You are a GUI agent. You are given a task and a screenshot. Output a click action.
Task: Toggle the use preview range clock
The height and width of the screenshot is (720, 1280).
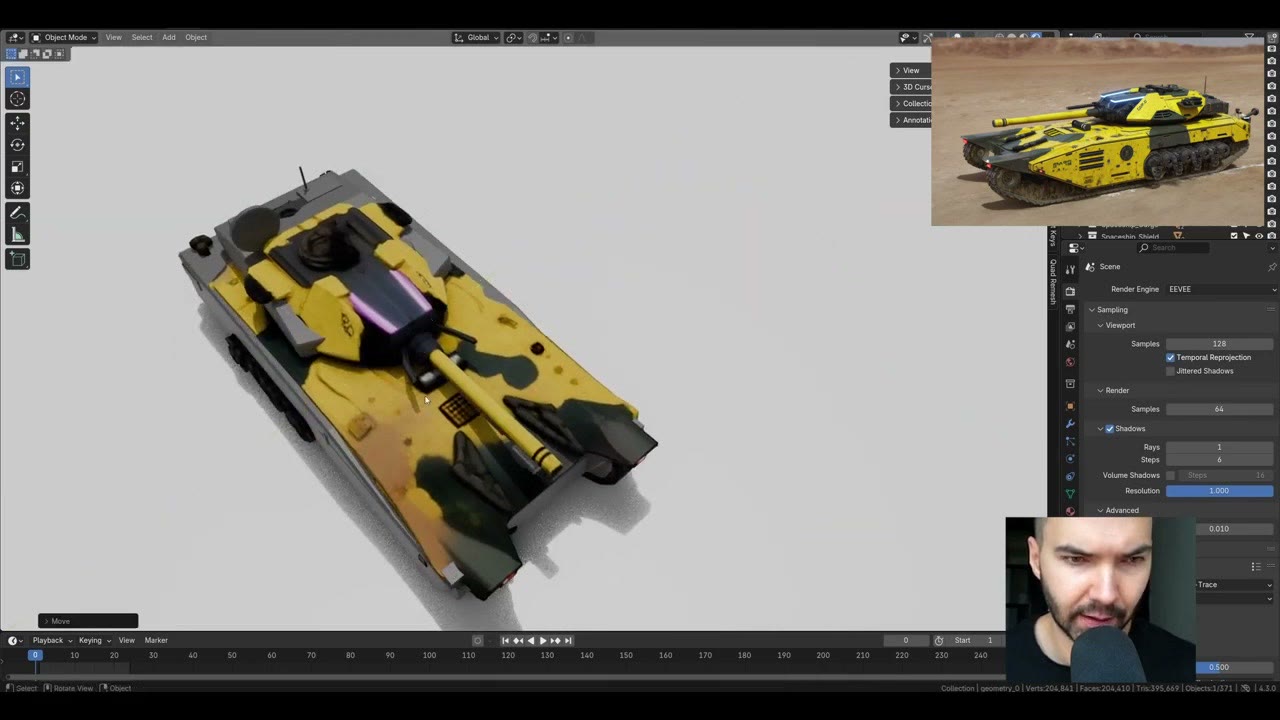[938, 640]
